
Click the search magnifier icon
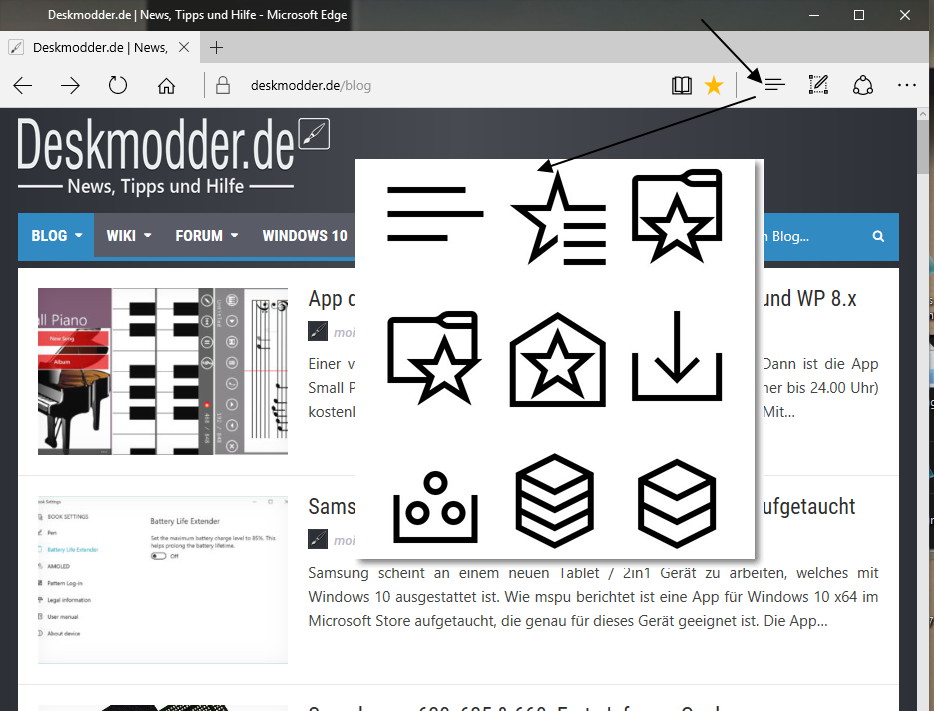point(878,236)
